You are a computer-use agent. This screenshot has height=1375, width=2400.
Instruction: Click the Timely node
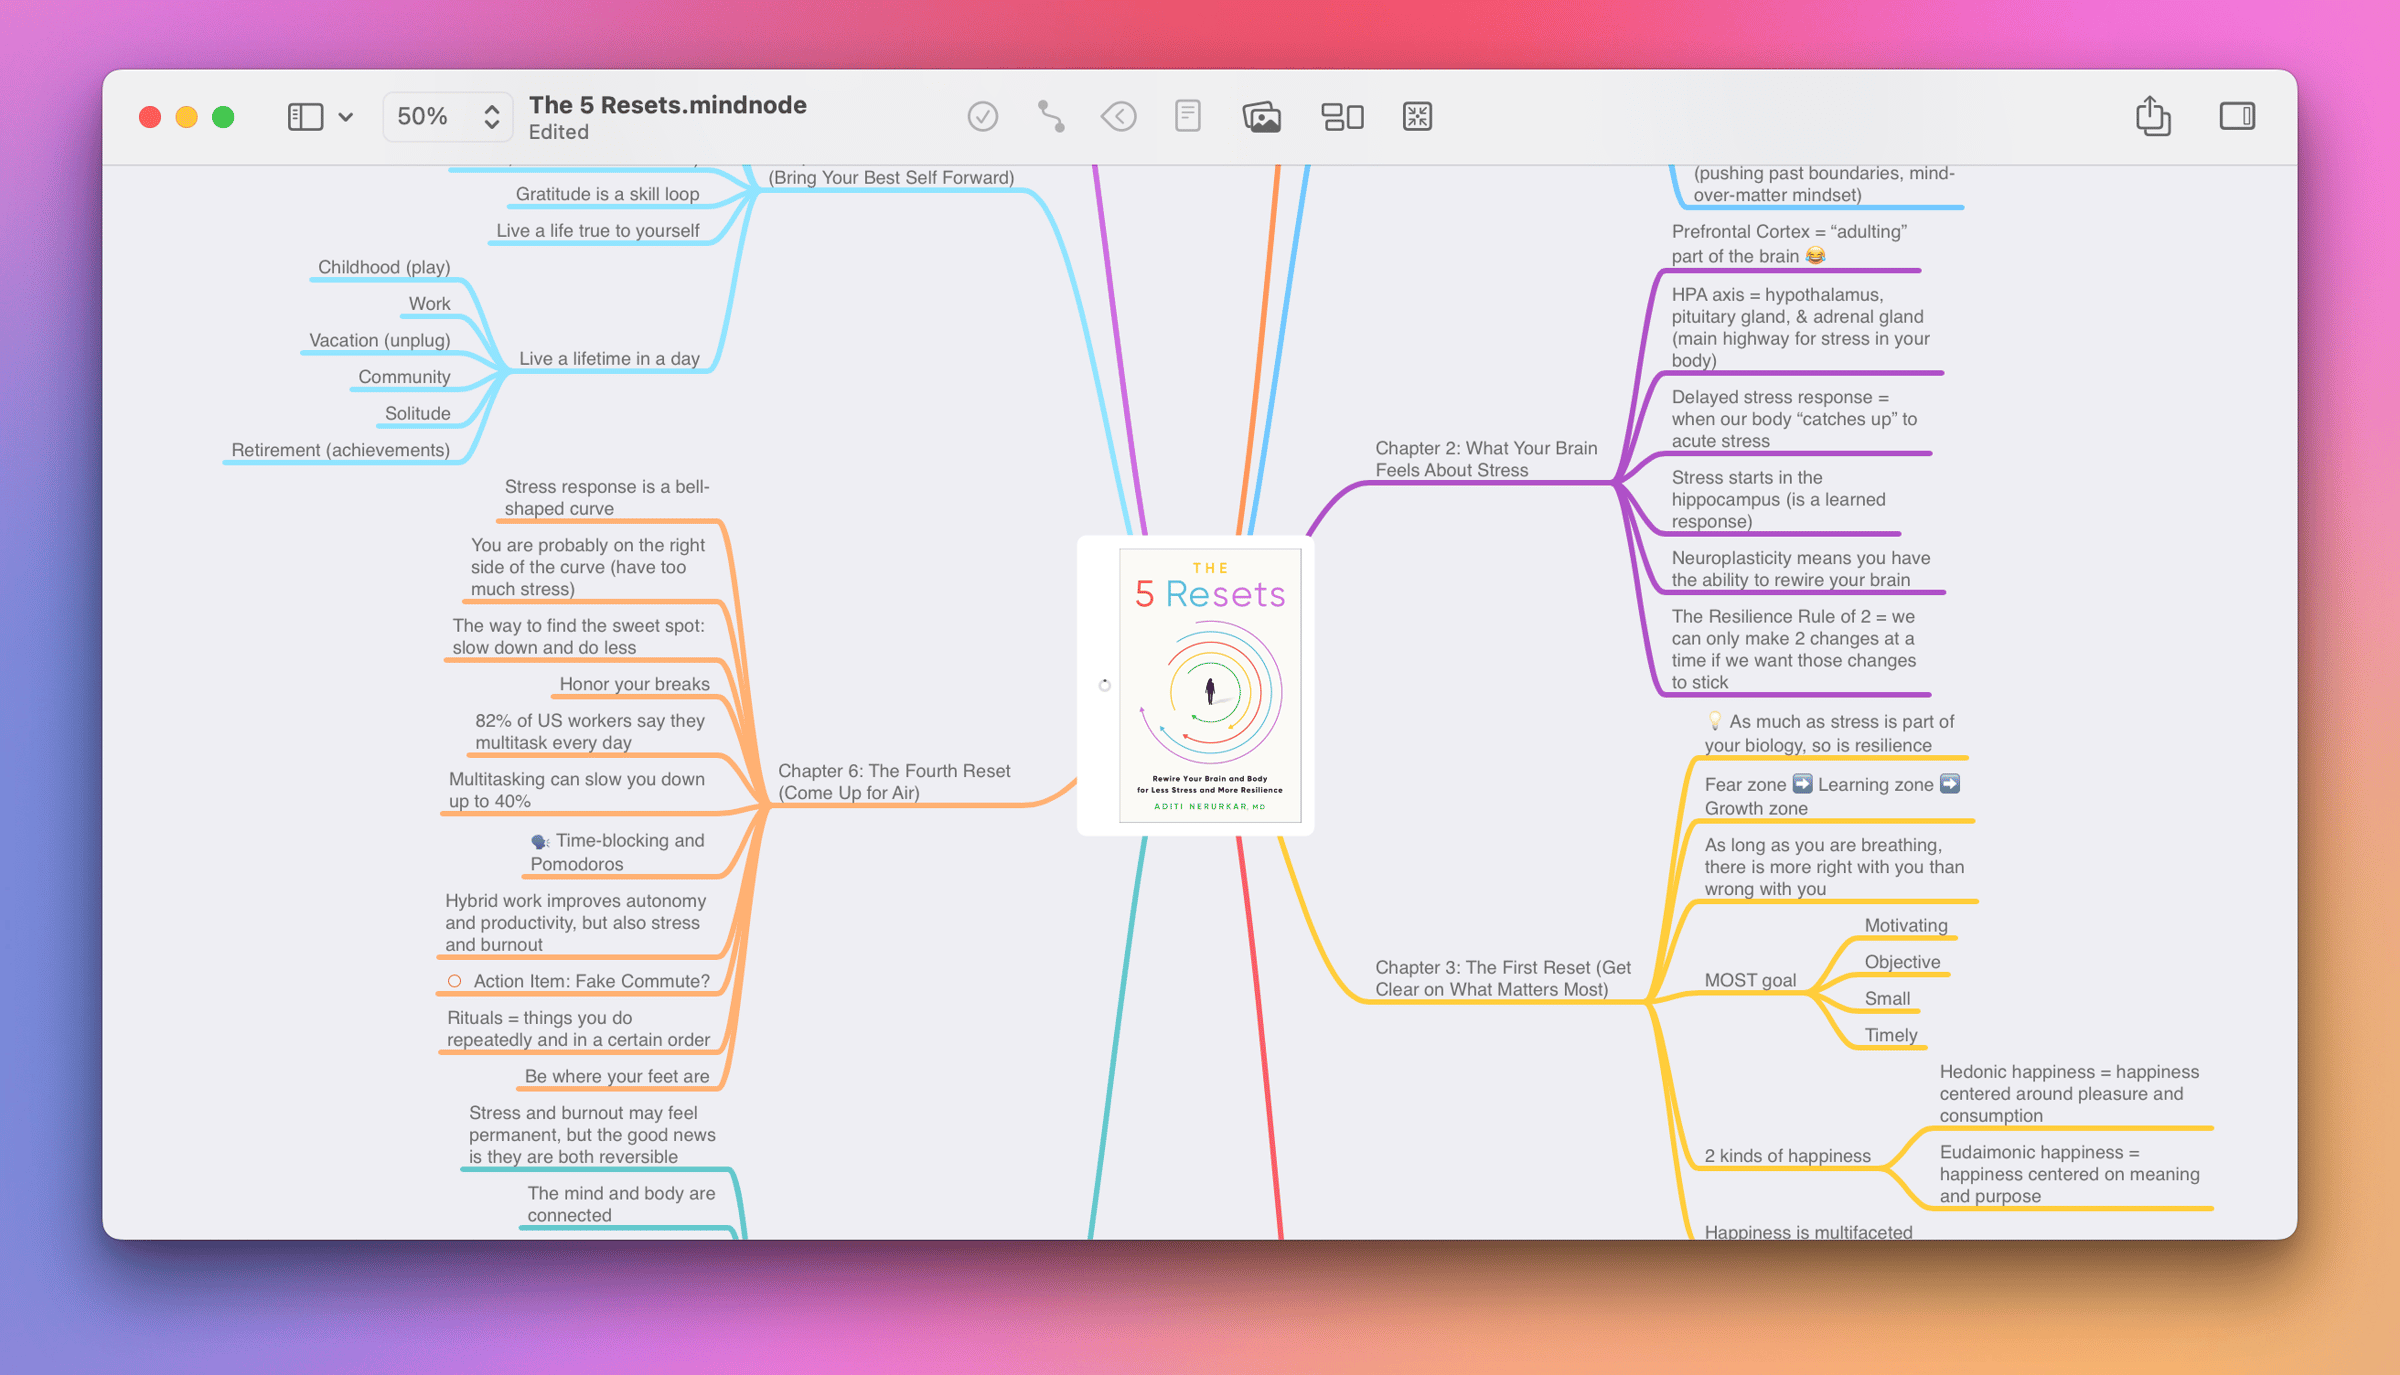1890,1035
